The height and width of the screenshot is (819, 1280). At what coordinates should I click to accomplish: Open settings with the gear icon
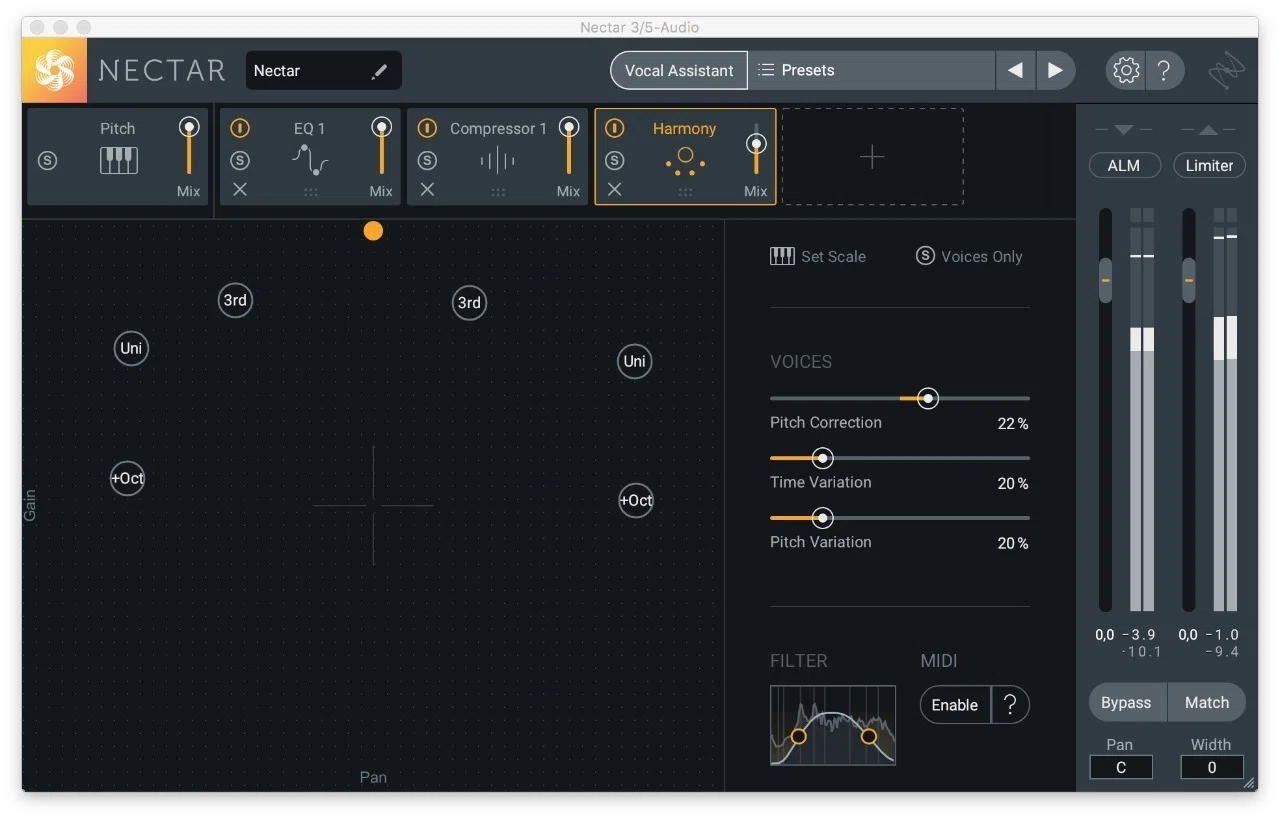click(1126, 71)
